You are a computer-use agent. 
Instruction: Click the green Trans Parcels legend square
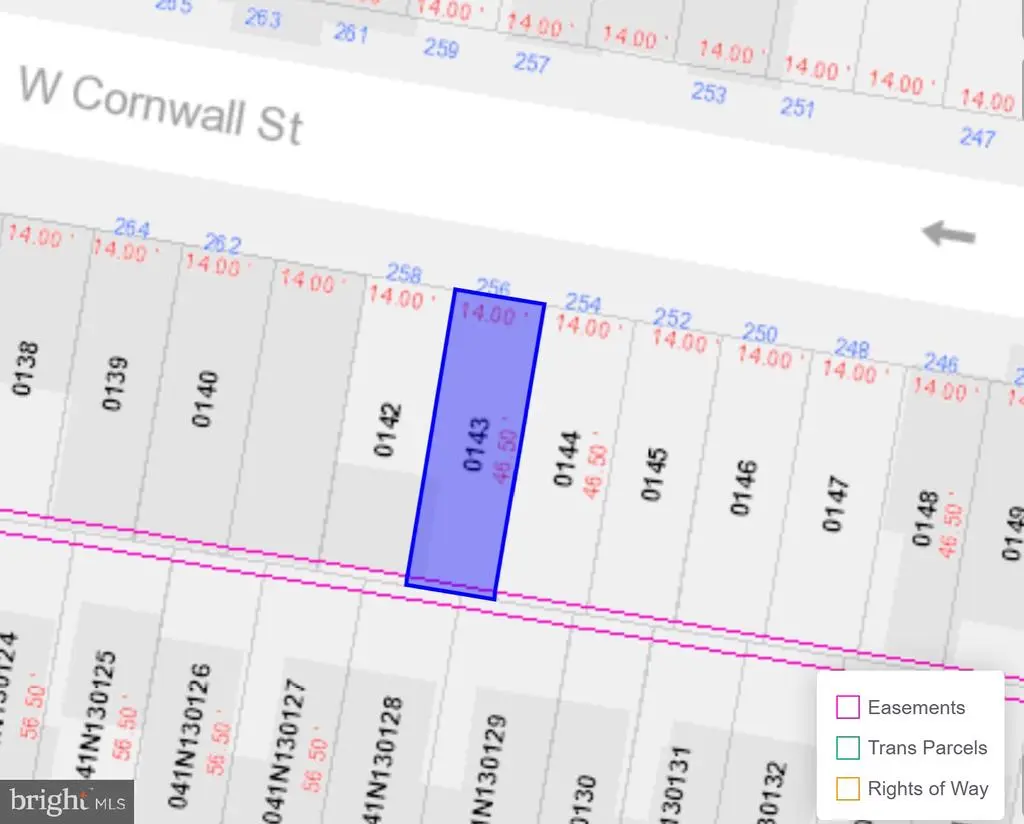(847, 748)
